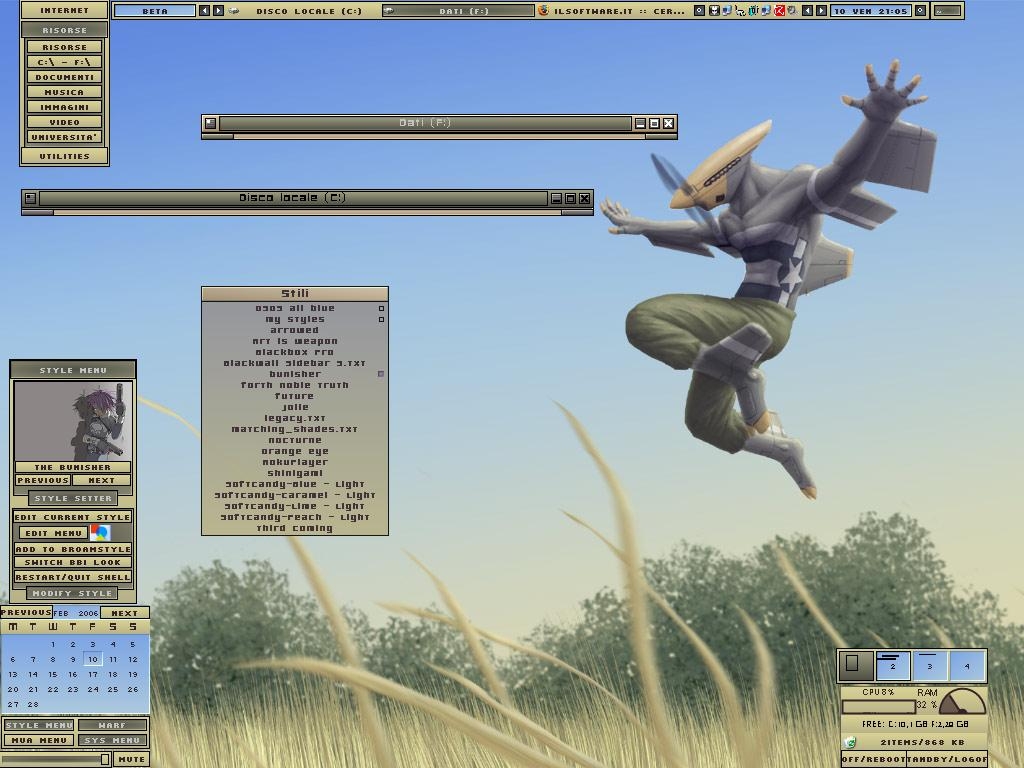This screenshot has height=768, width=1024.
Task: Toggle the Mute button
Action: click(131, 760)
